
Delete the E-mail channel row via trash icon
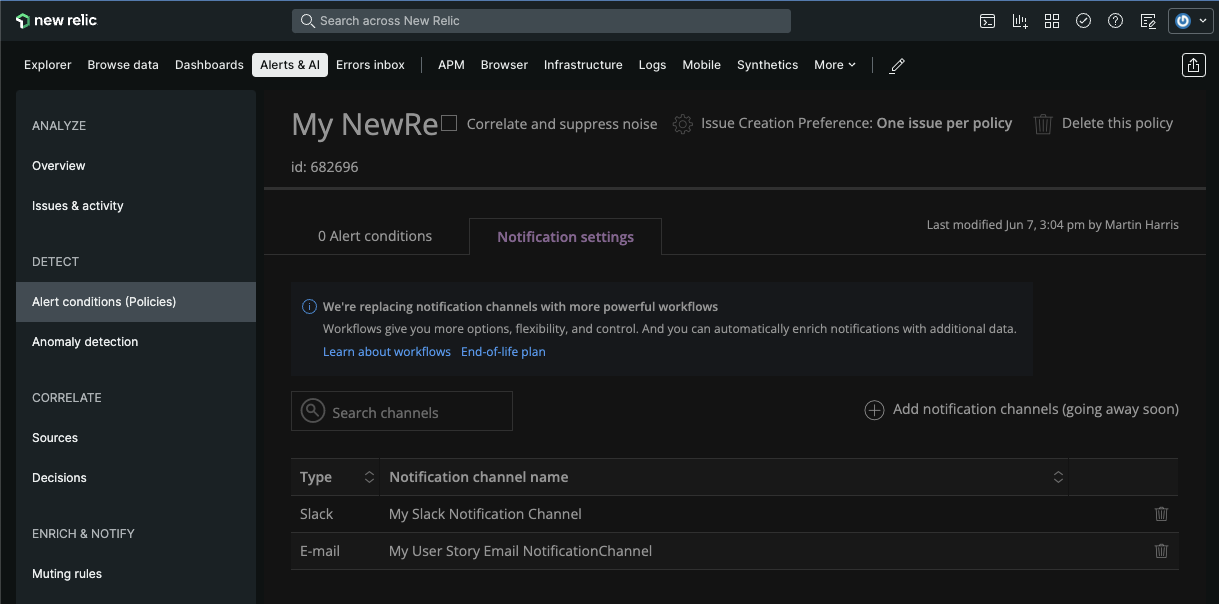(x=1161, y=551)
